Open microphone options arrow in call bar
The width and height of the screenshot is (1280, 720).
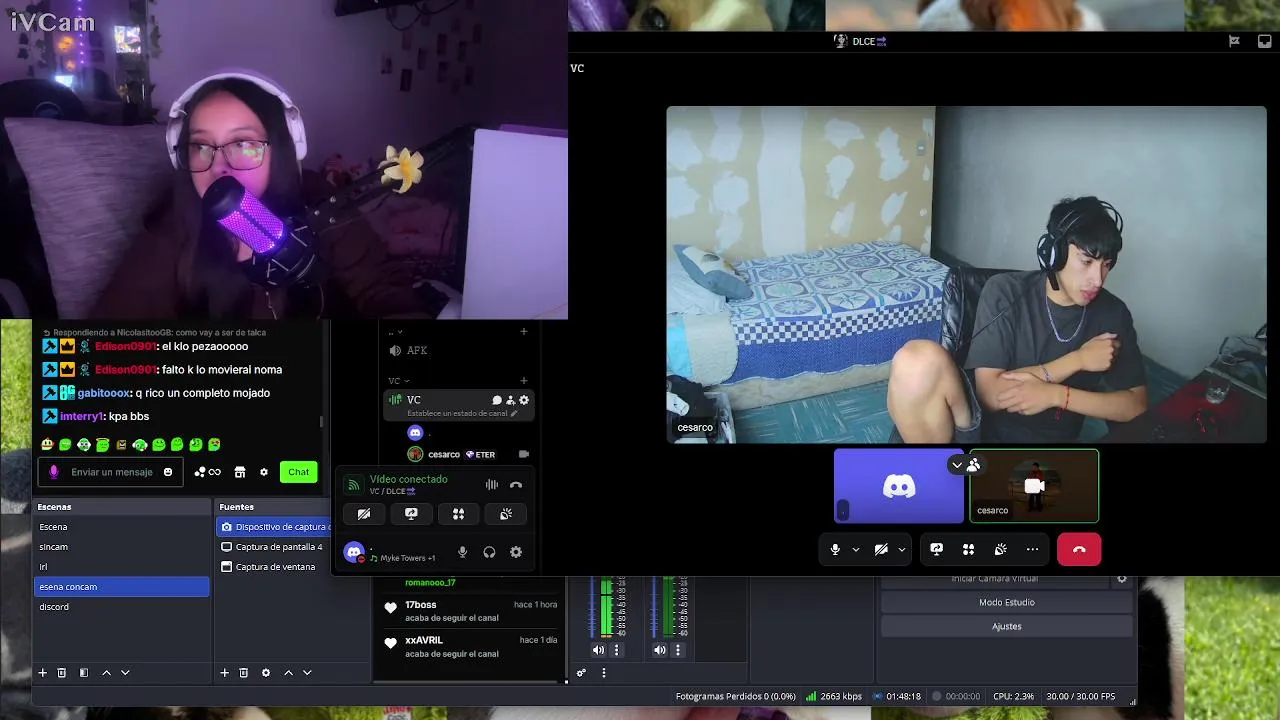855,549
